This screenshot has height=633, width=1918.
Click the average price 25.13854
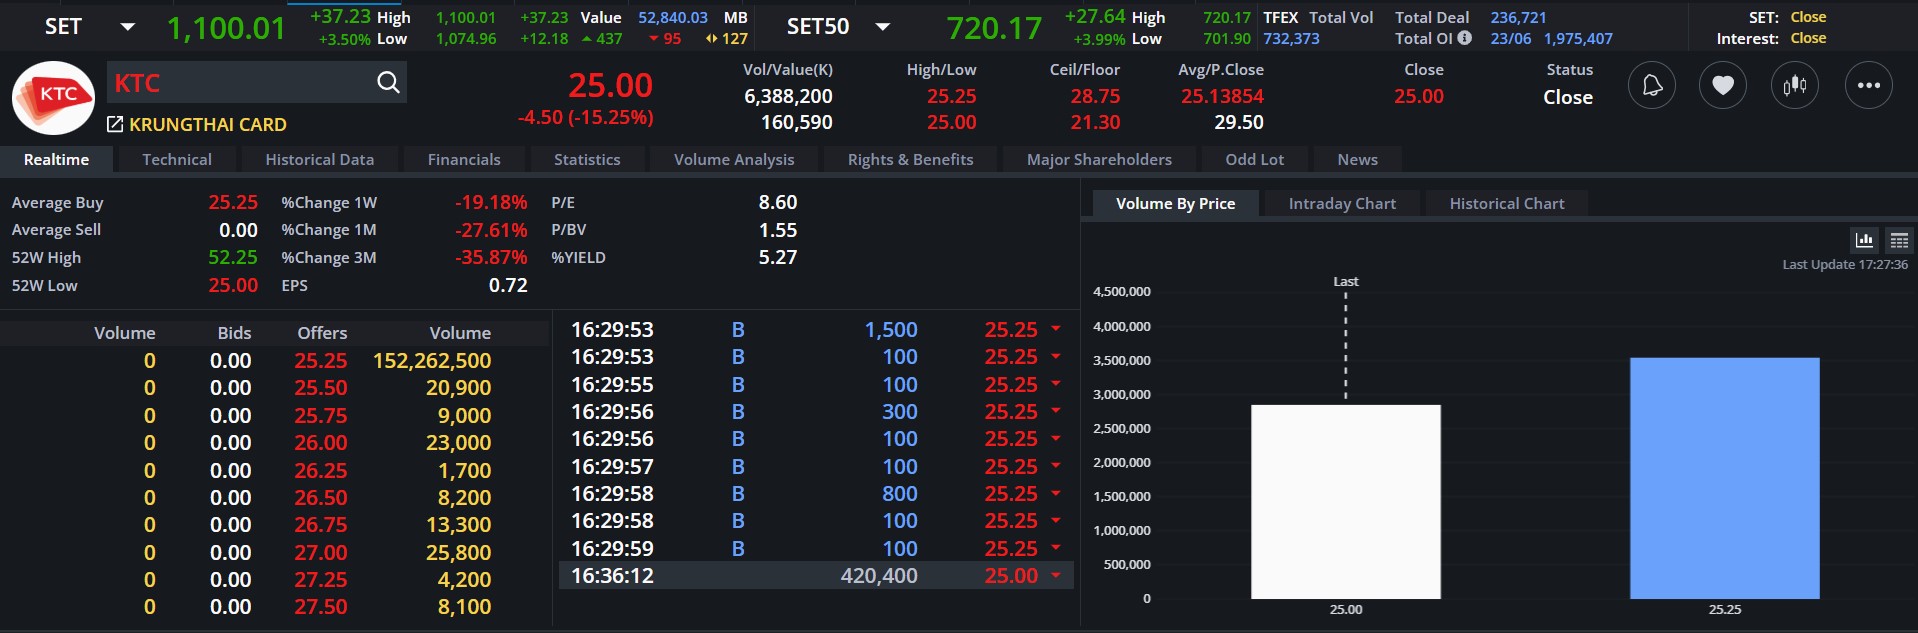click(x=1222, y=97)
